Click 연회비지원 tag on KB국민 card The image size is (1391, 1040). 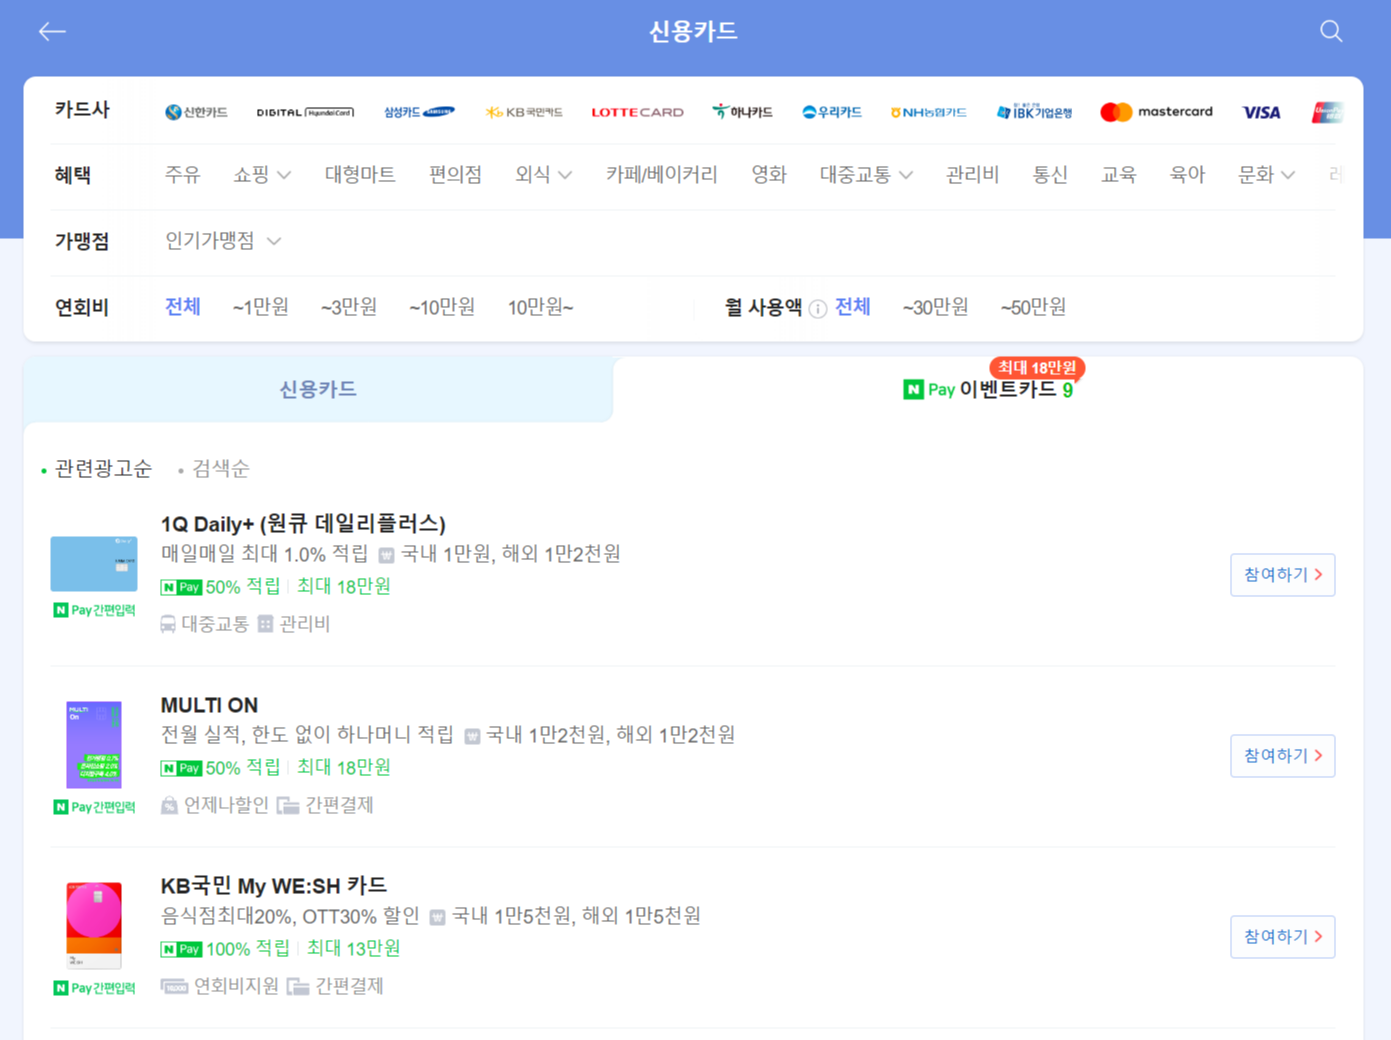coord(219,986)
